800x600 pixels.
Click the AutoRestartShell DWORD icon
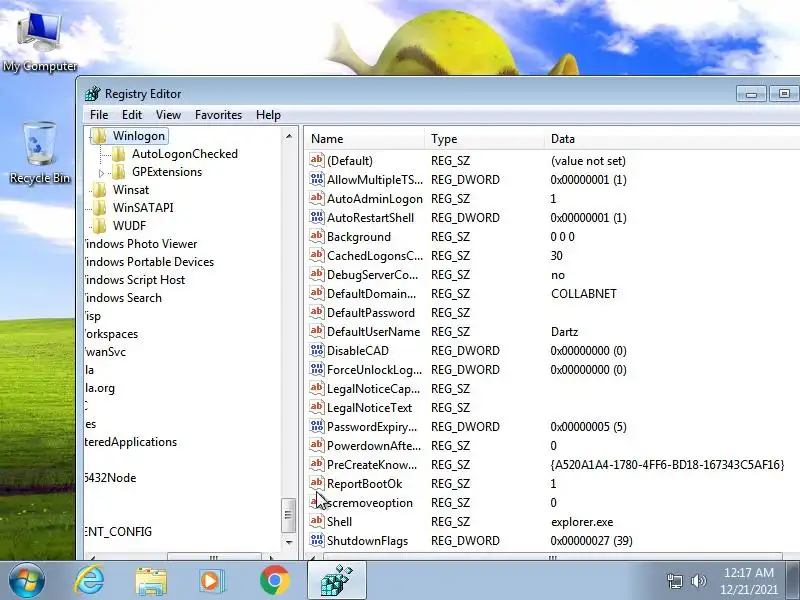pos(316,217)
